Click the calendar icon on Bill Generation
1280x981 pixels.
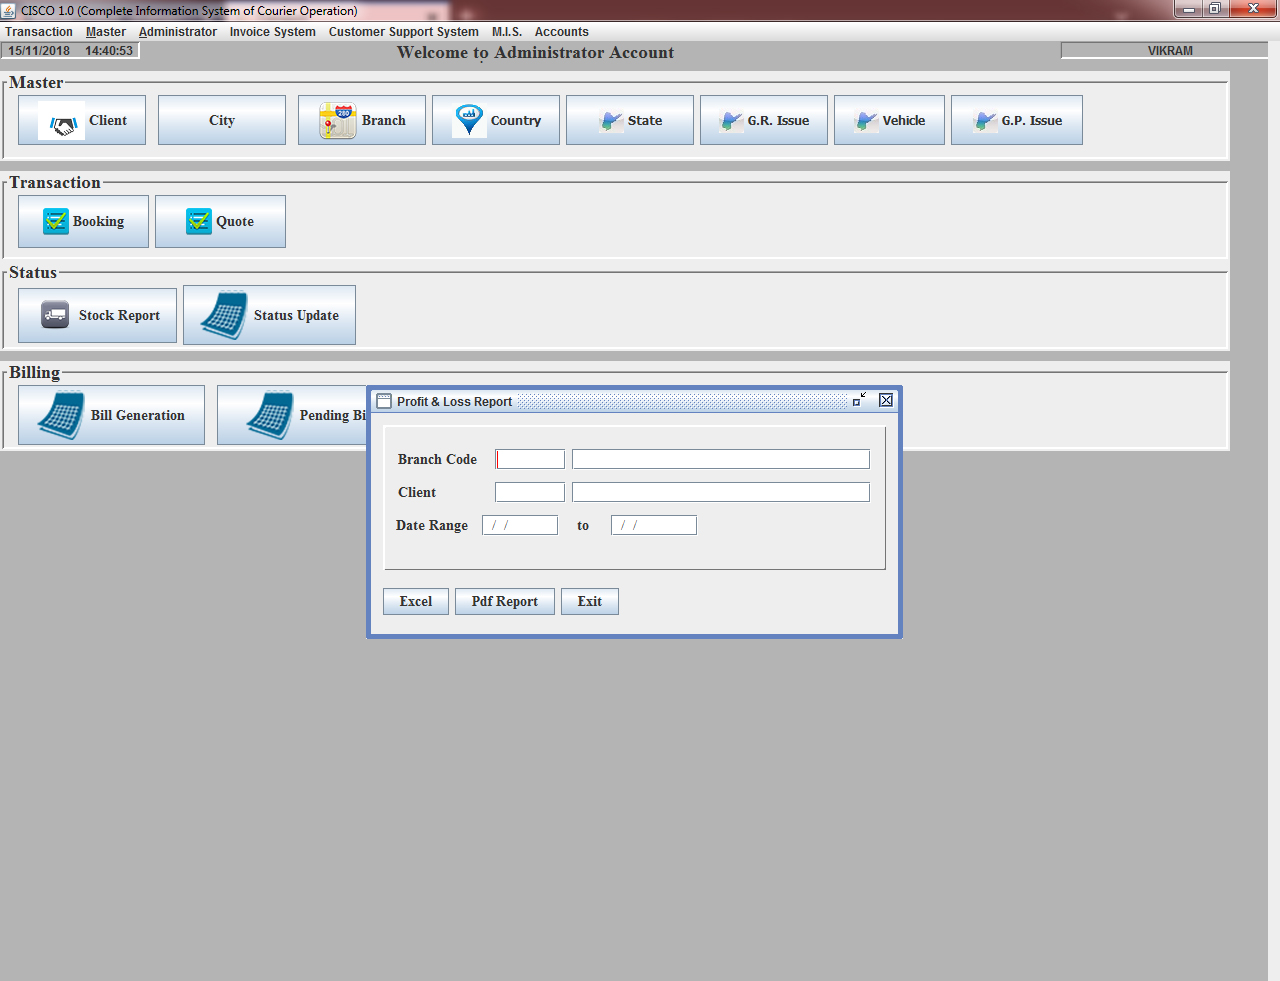click(x=61, y=415)
